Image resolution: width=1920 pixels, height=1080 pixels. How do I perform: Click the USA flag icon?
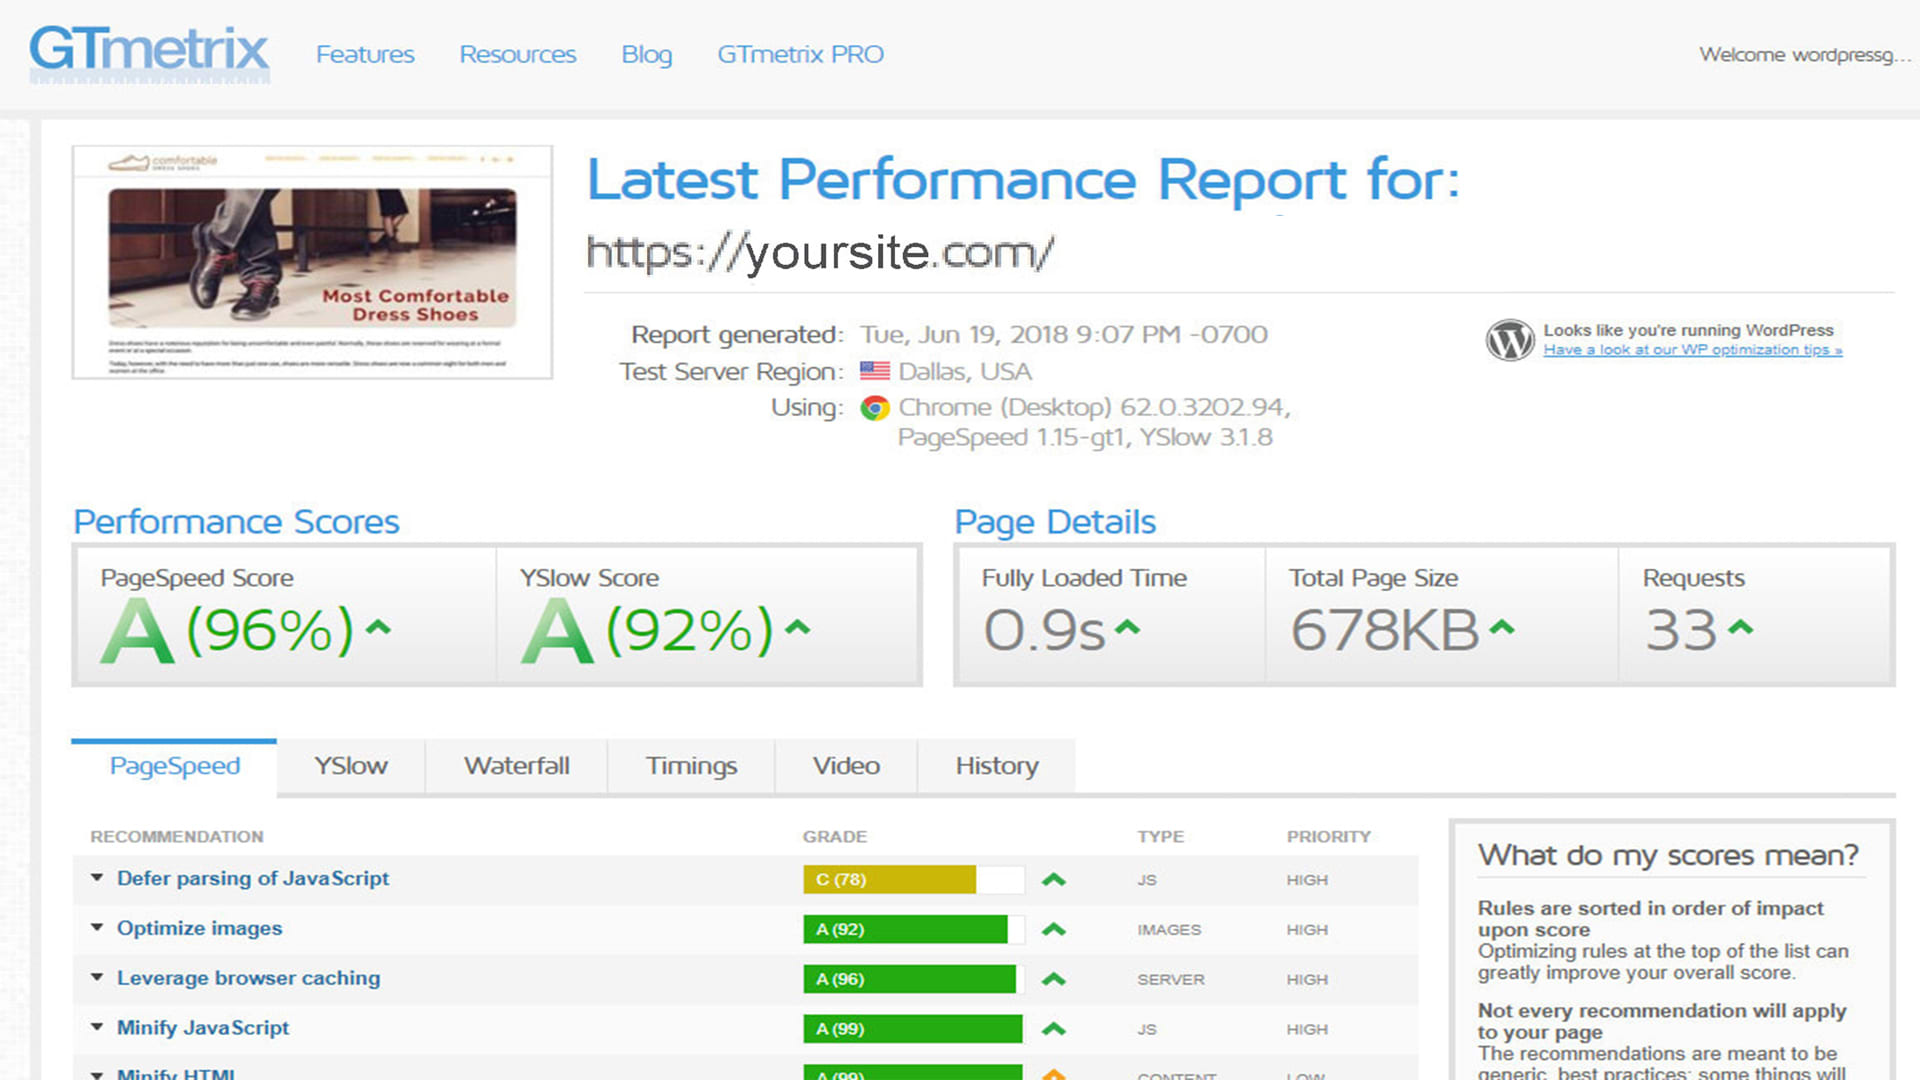[x=875, y=371]
